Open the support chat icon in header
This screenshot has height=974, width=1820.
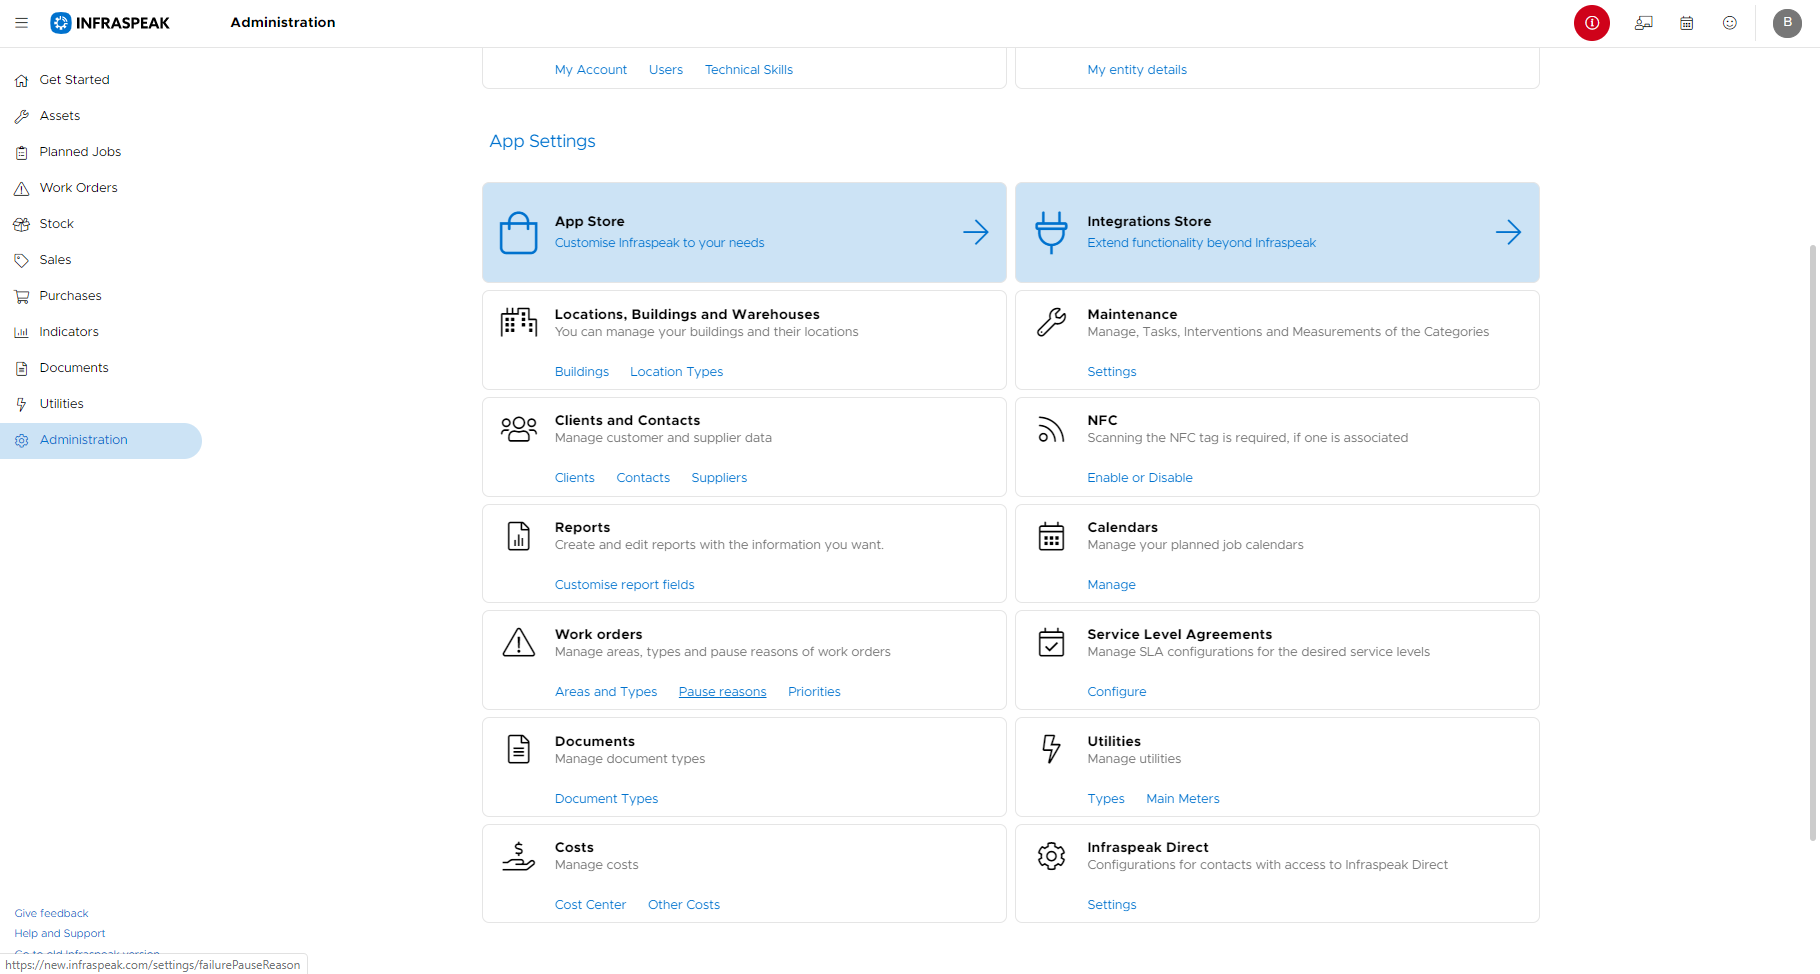coord(1644,22)
